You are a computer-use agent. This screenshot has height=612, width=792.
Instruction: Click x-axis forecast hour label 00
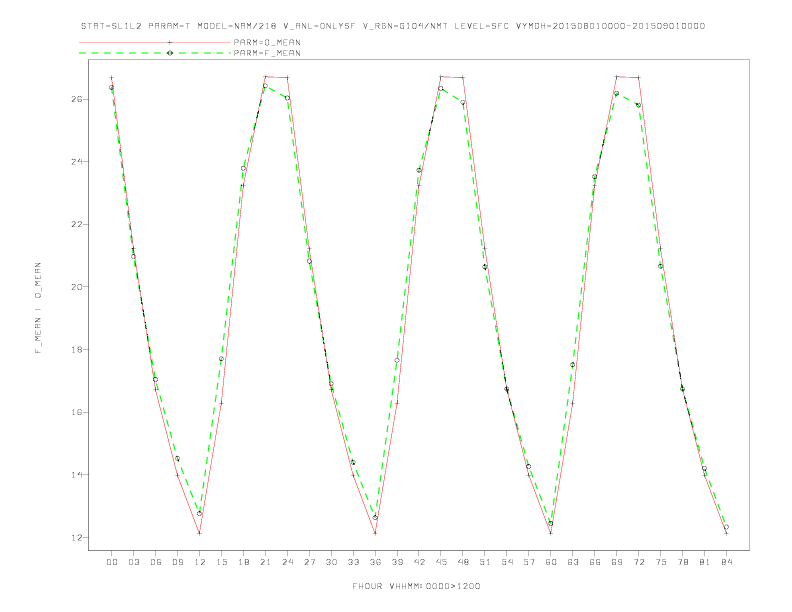point(112,562)
